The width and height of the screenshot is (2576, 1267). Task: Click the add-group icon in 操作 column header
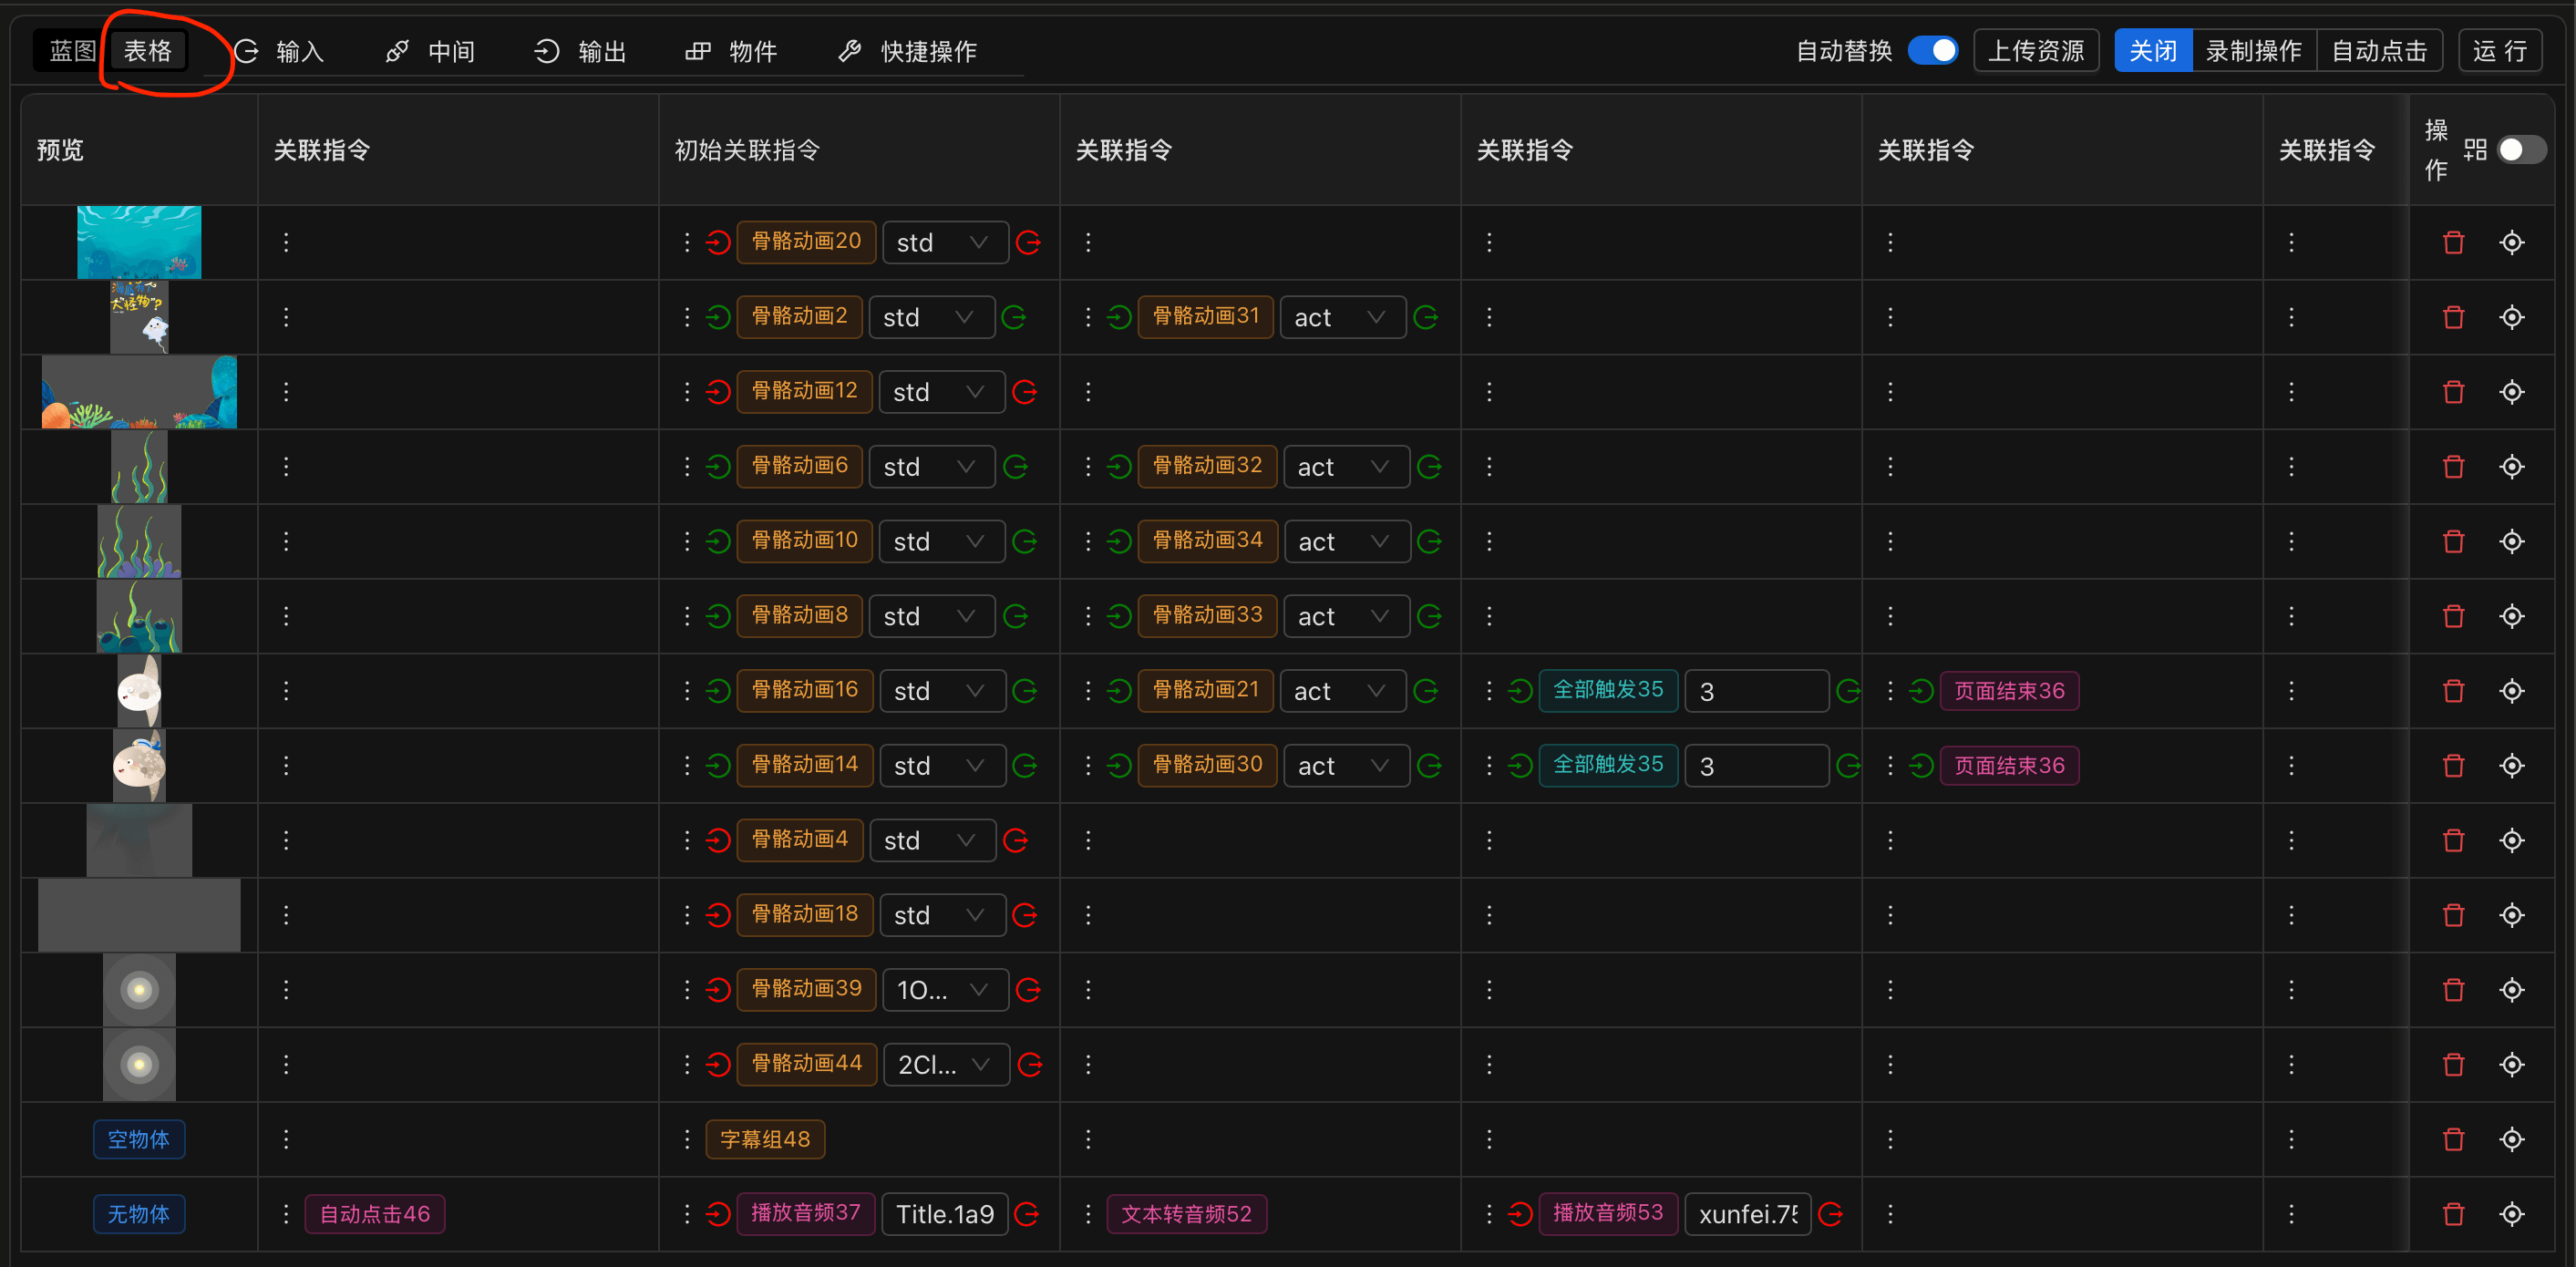[2475, 149]
